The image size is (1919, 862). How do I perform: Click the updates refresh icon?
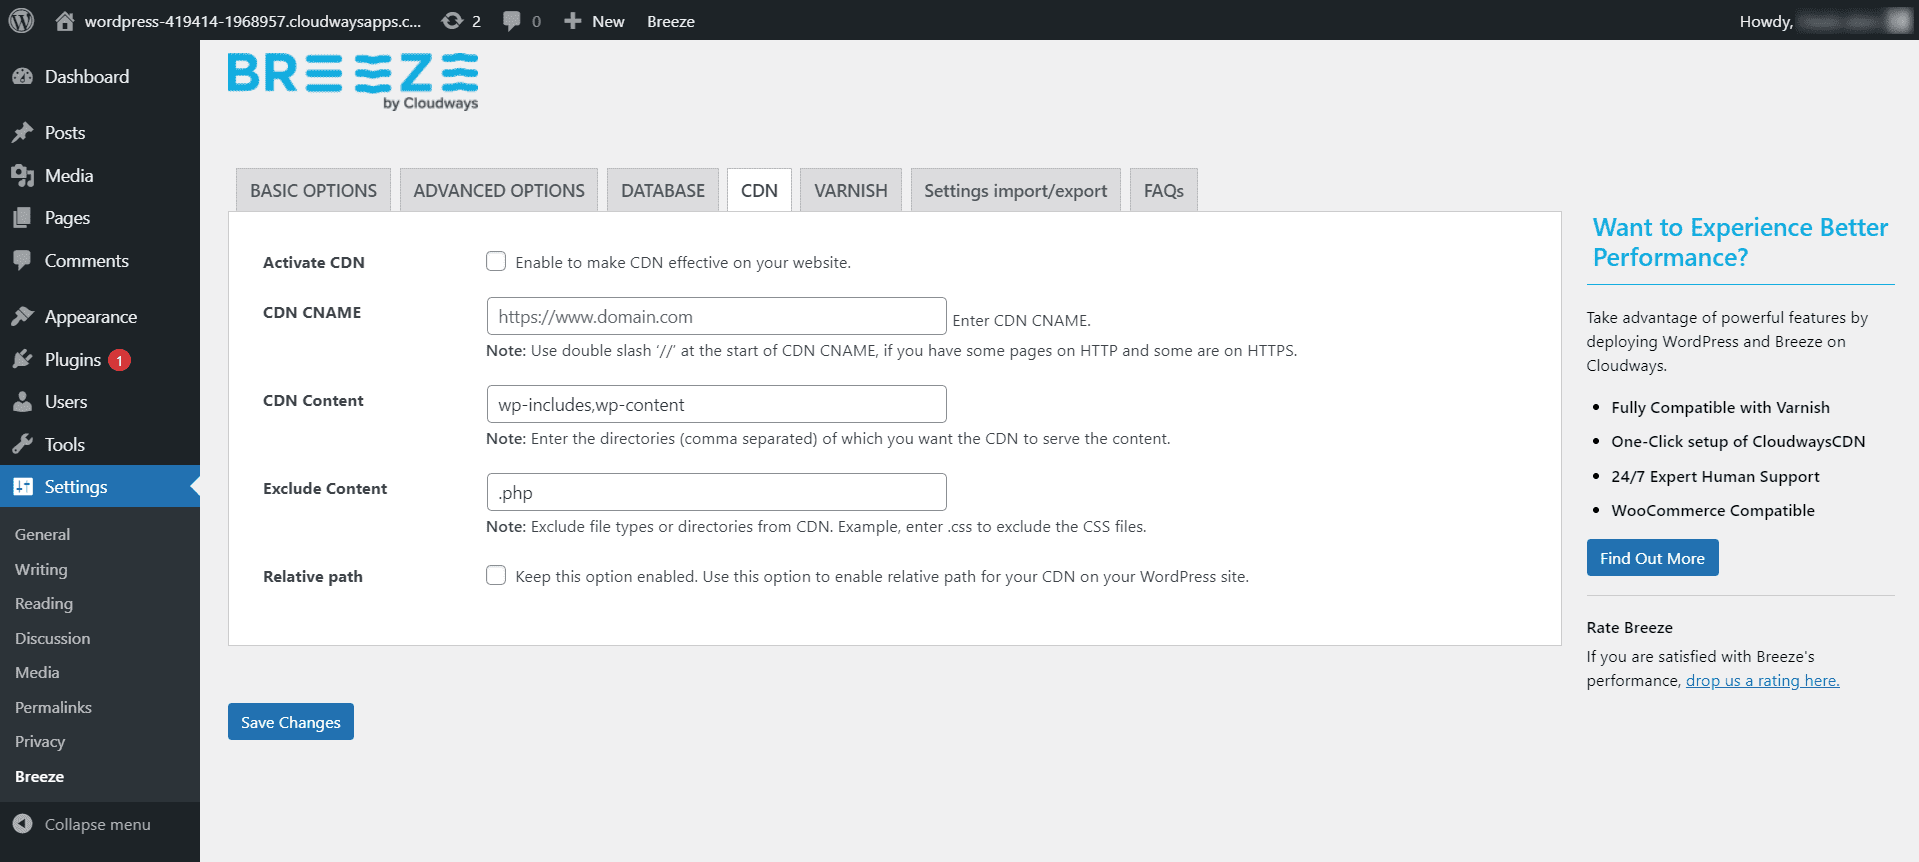coord(452,21)
